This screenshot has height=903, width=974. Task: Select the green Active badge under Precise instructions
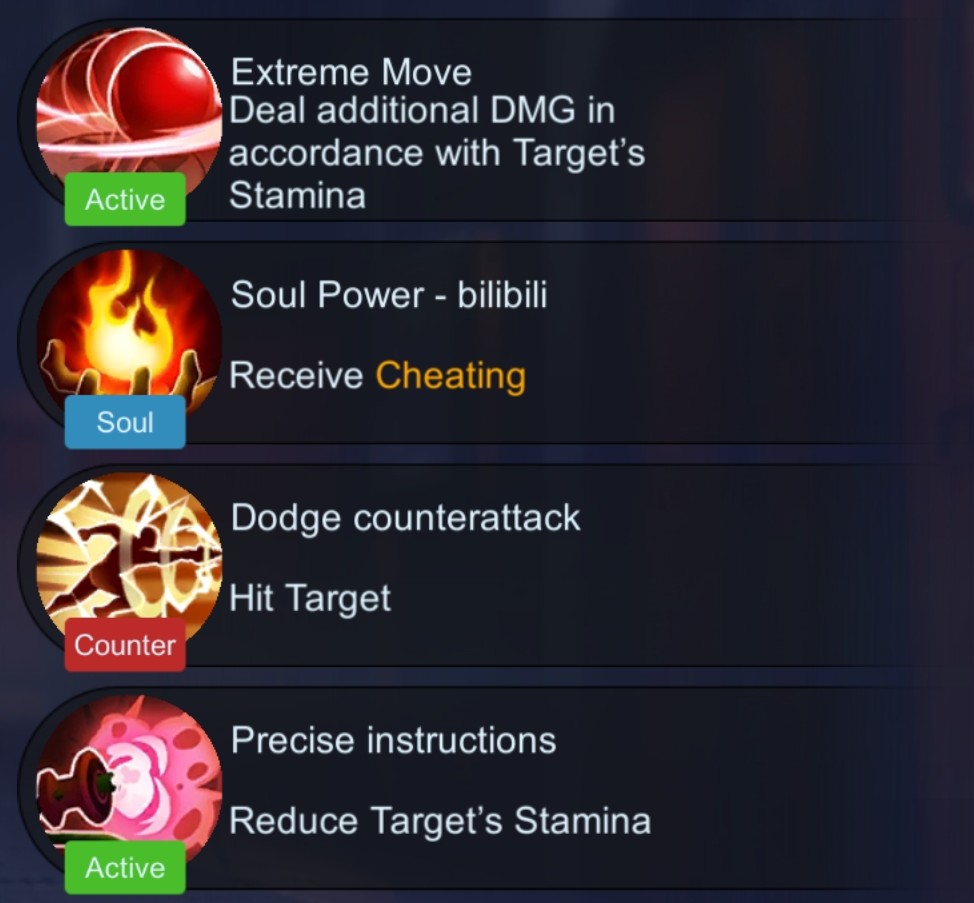125,867
